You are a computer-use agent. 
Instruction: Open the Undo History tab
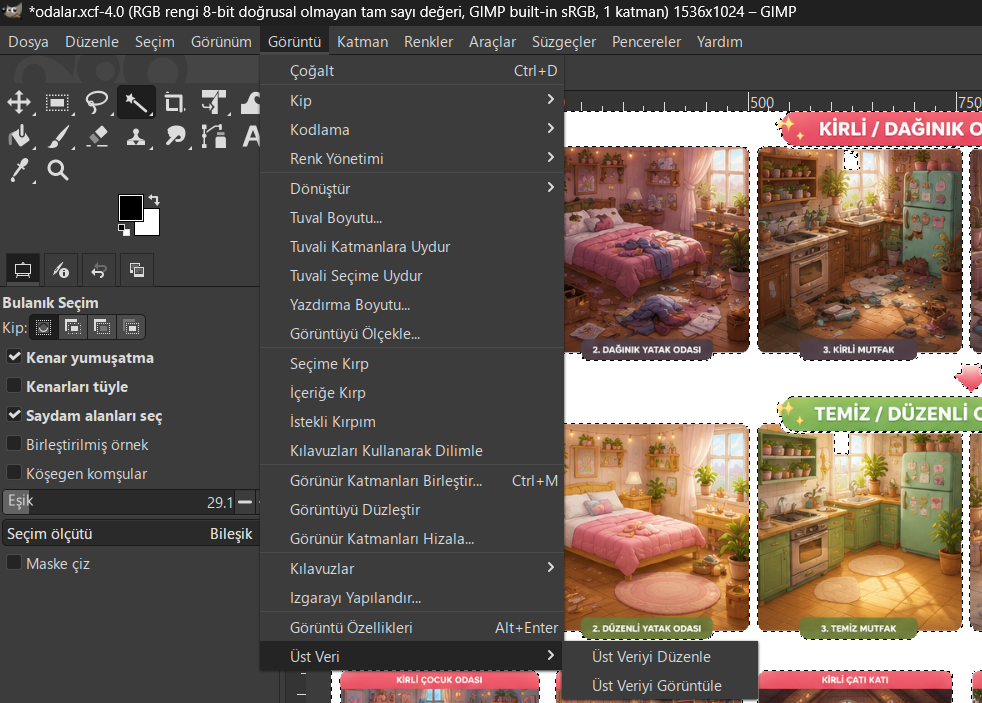point(99,270)
